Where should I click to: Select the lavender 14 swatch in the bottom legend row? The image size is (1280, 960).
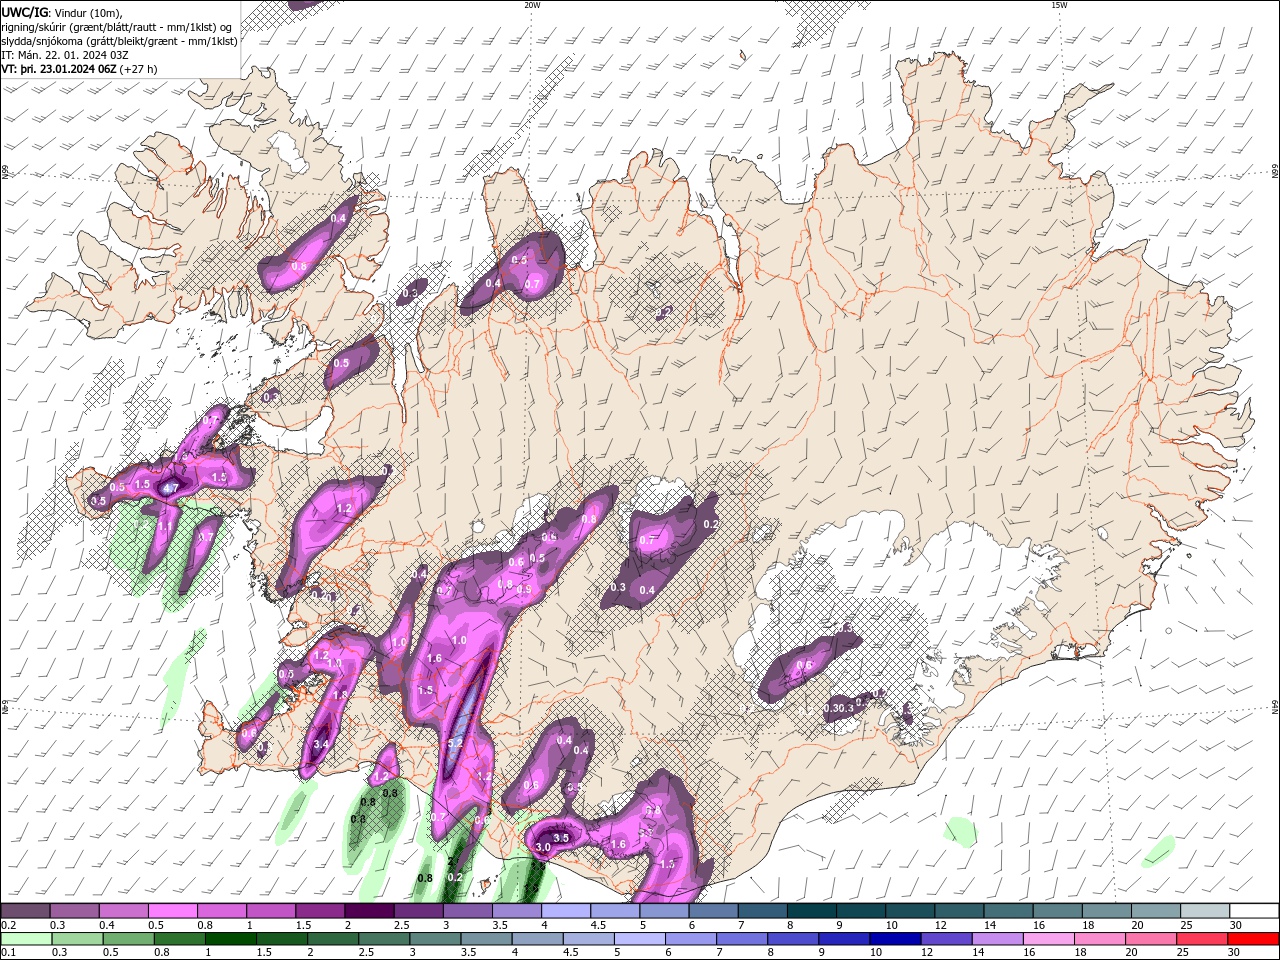(x=998, y=939)
